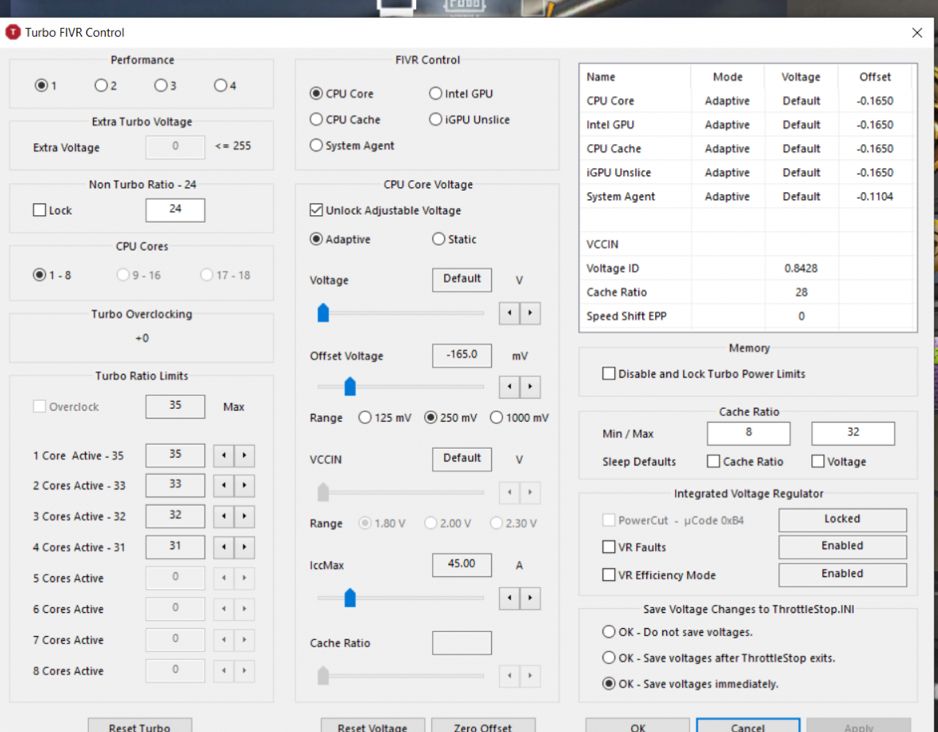The height and width of the screenshot is (732, 938).
Task: Set offset range to 1000 mV
Action: (496, 417)
